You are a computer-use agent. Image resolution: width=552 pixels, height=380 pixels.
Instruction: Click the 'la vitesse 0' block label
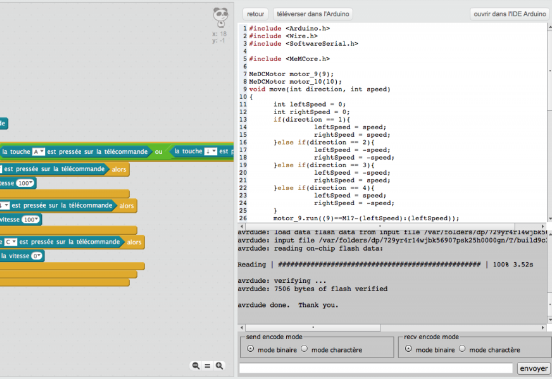point(15,256)
